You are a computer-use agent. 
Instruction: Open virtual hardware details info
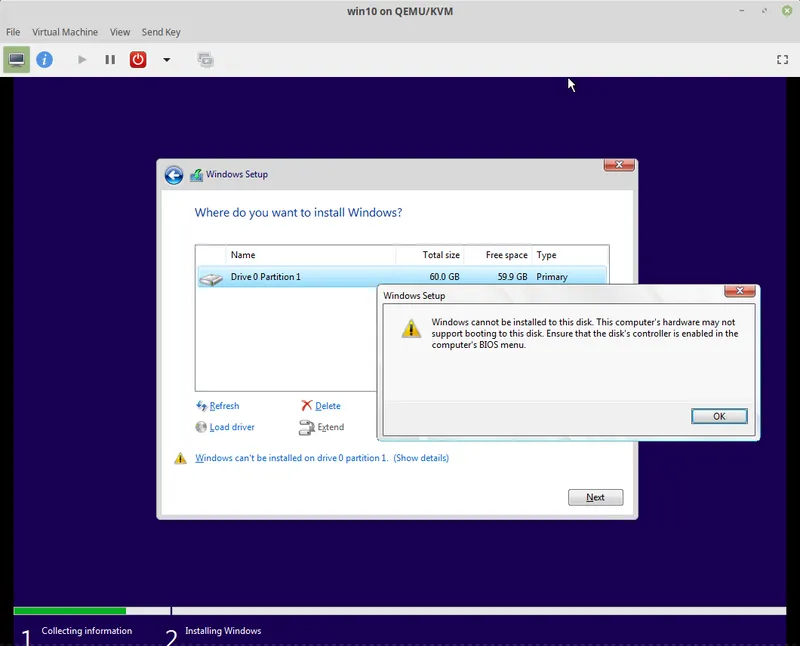coord(44,60)
